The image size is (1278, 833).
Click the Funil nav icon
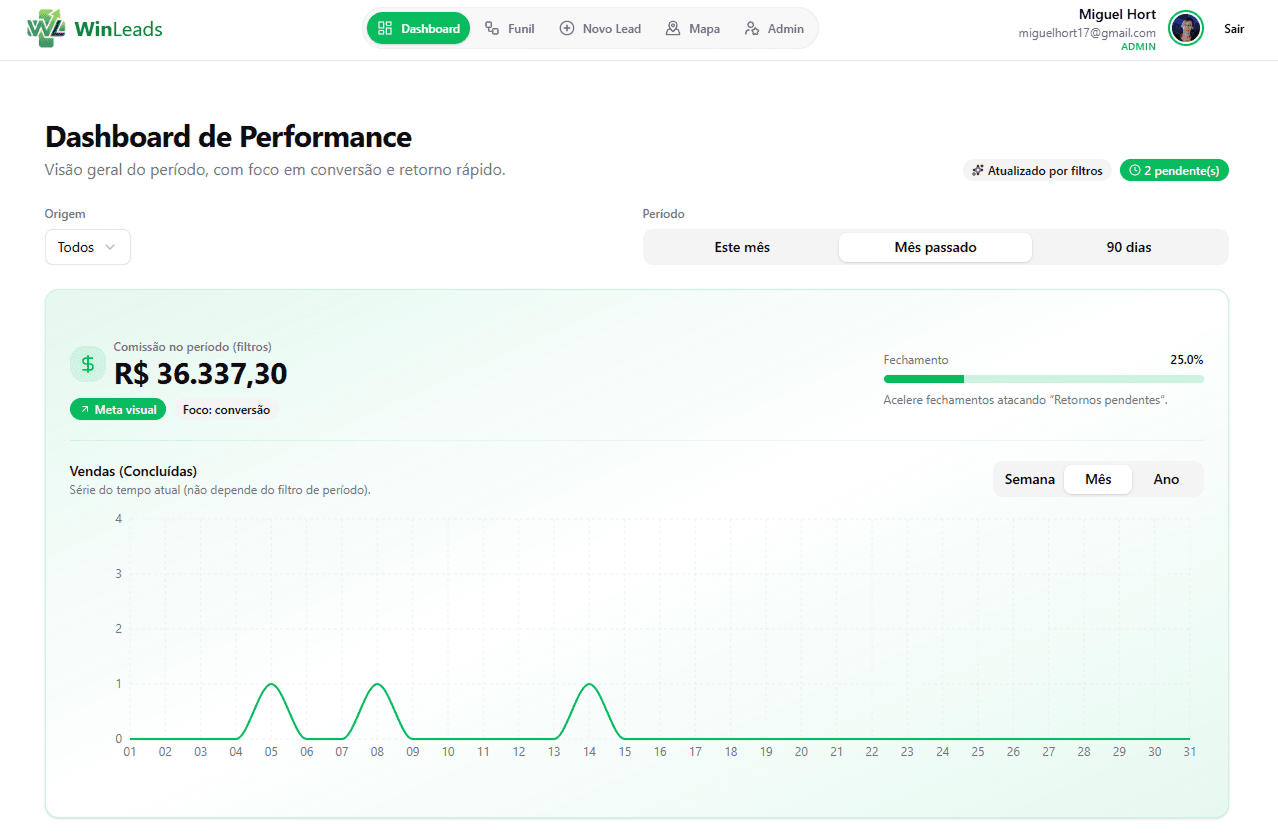492,29
